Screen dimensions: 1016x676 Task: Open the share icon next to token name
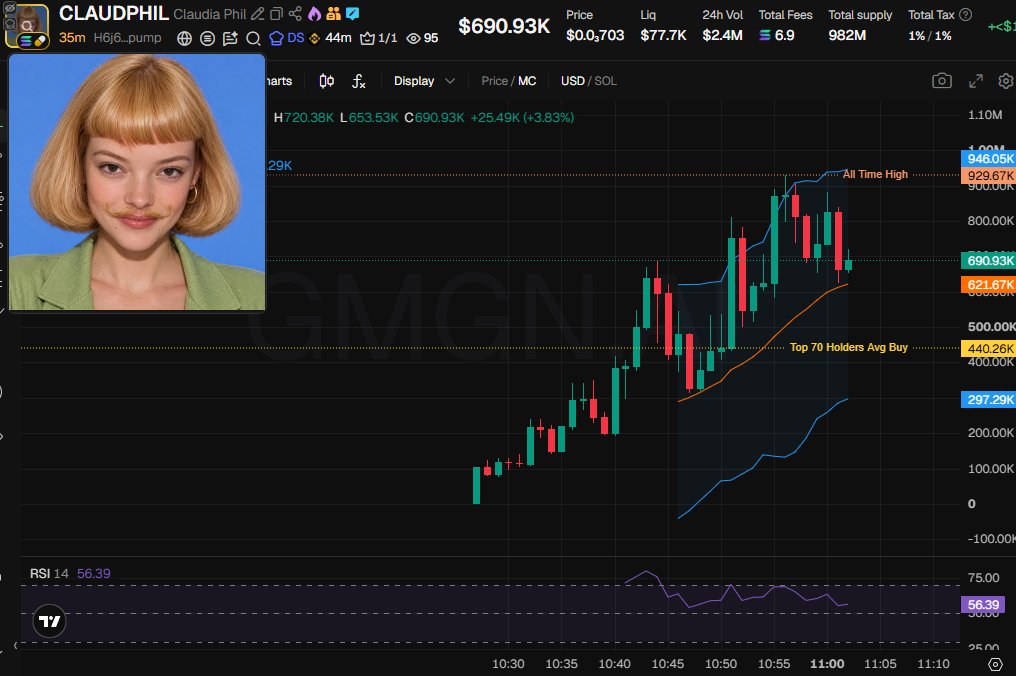tap(295, 14)
